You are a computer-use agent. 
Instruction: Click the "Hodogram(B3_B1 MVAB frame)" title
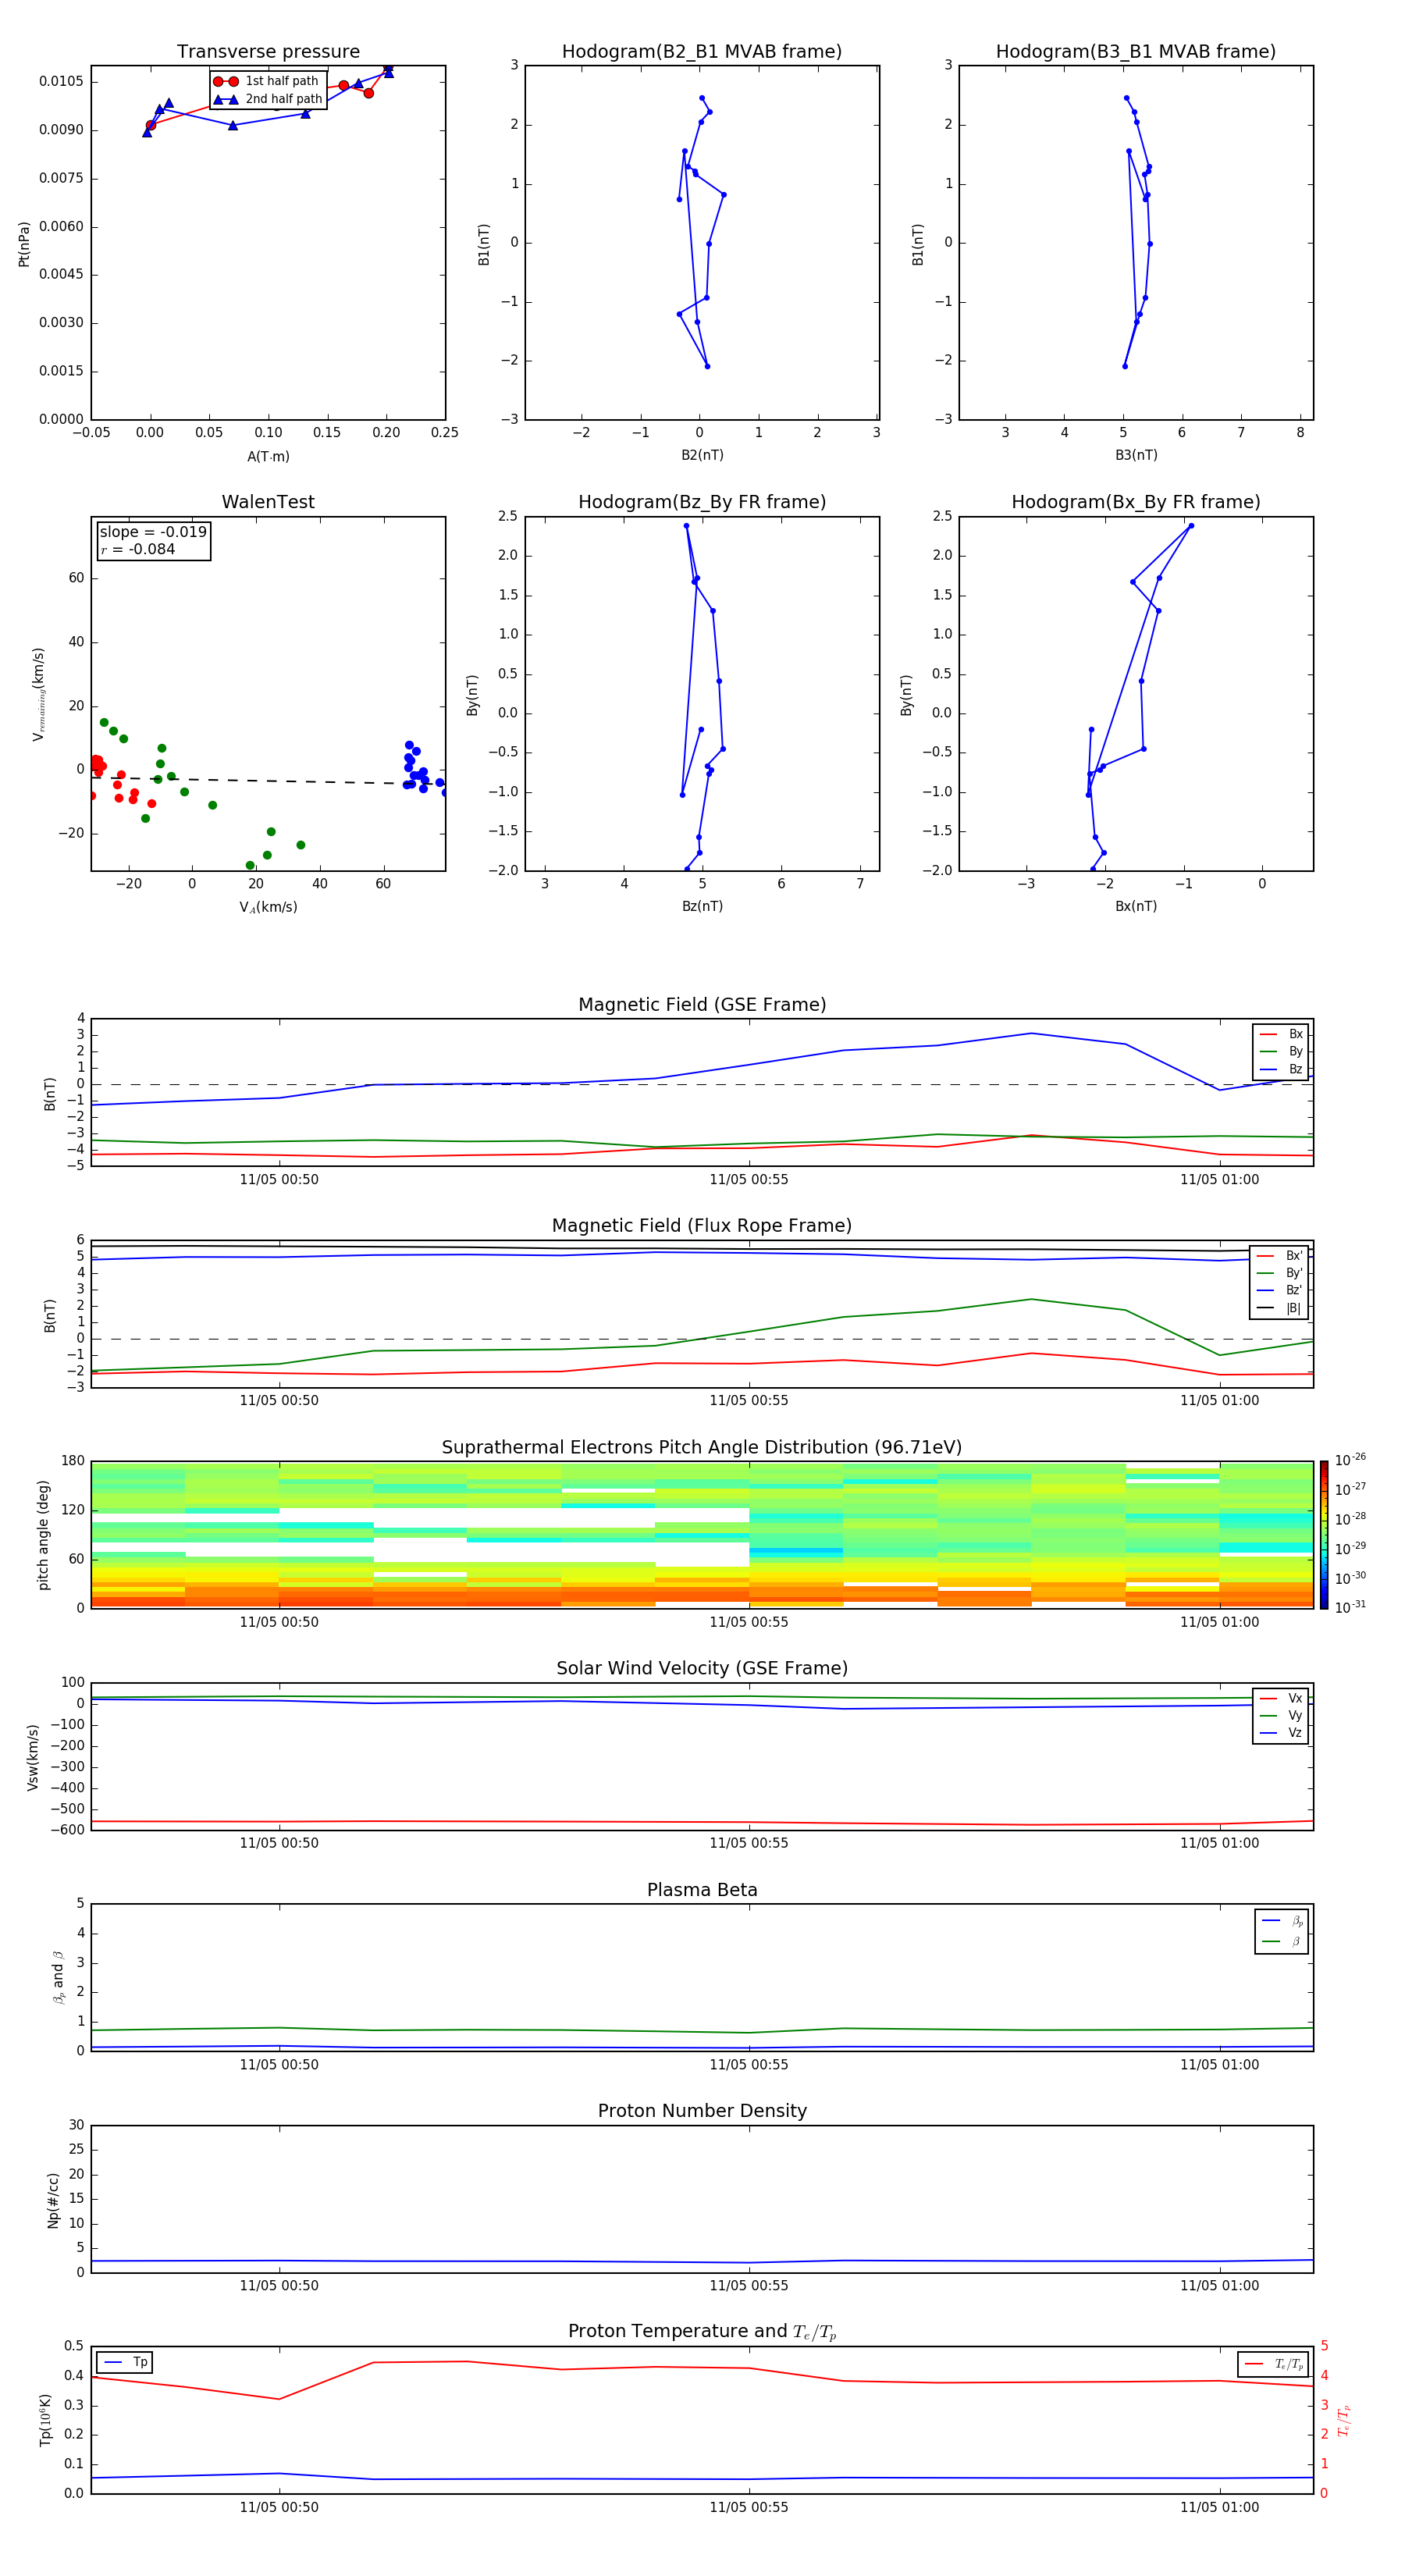coord(1135,52)
